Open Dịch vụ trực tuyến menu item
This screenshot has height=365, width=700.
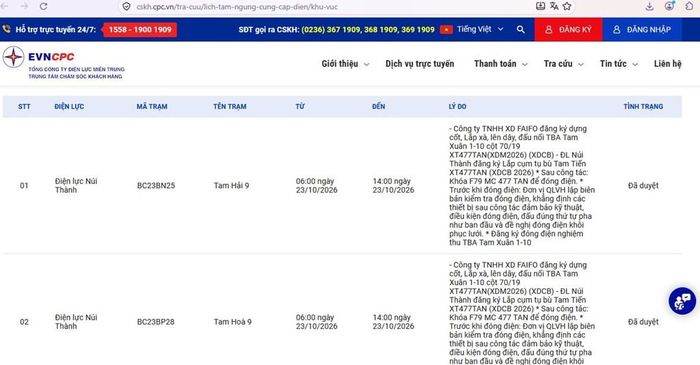coord(420,64)
